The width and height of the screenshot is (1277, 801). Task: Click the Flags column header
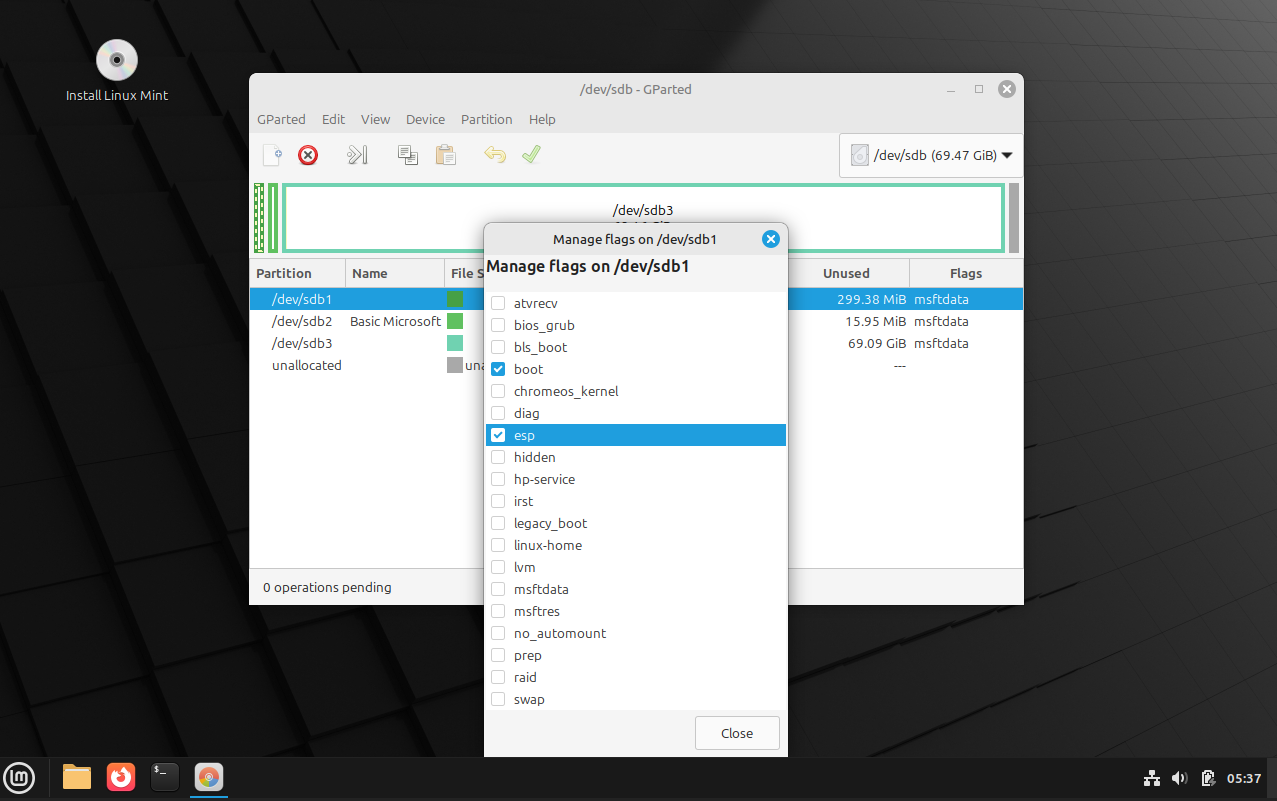click(966, 273)
